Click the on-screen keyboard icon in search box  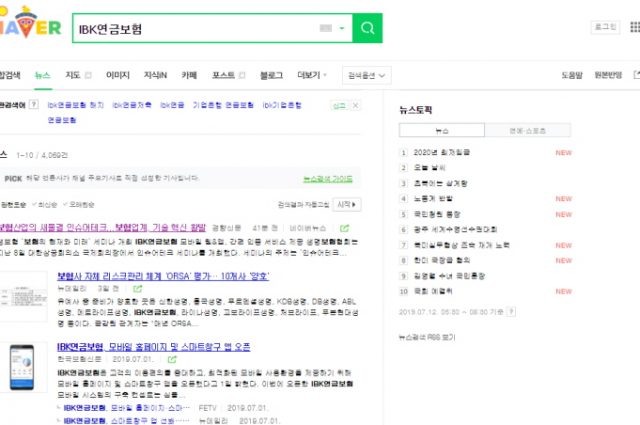326,29
